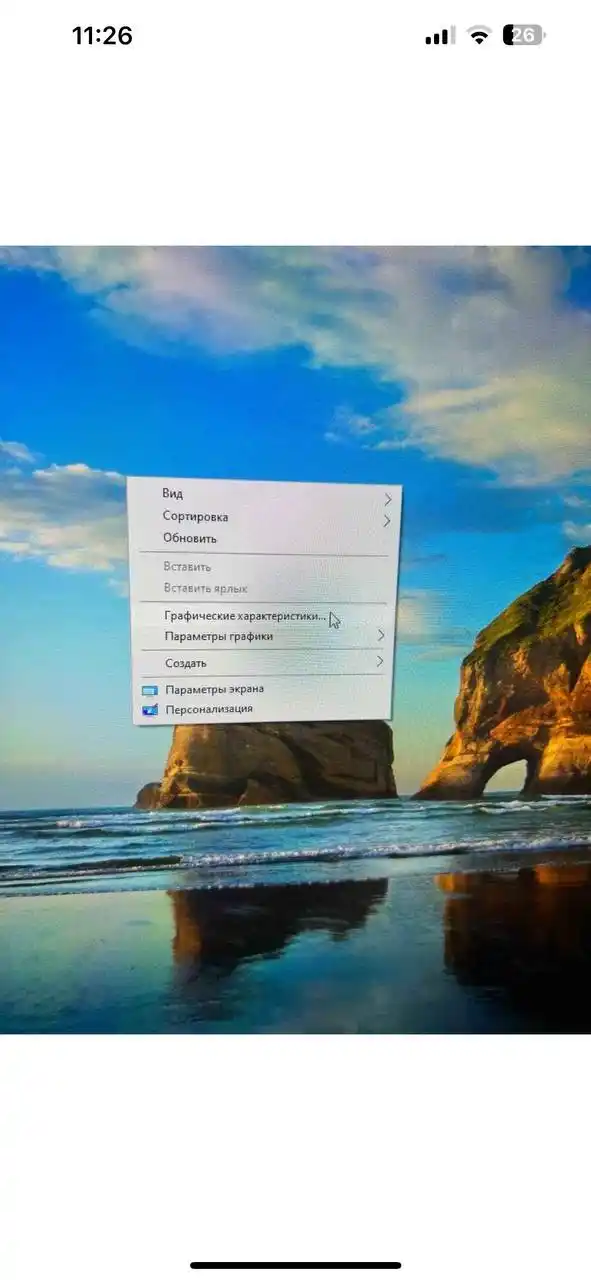Tap the 11:26 clock in status bar
591x1280 pixels.
[102, 36]
